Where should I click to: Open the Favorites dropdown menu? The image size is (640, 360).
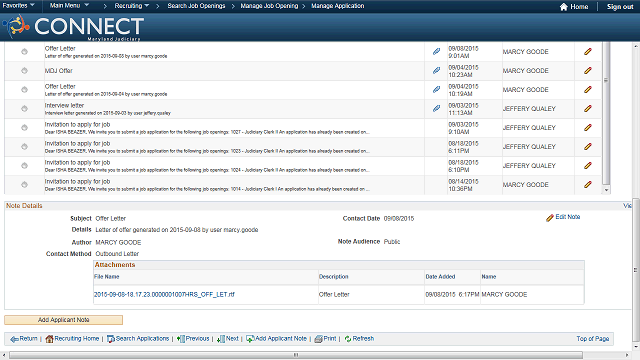[18, 6]
